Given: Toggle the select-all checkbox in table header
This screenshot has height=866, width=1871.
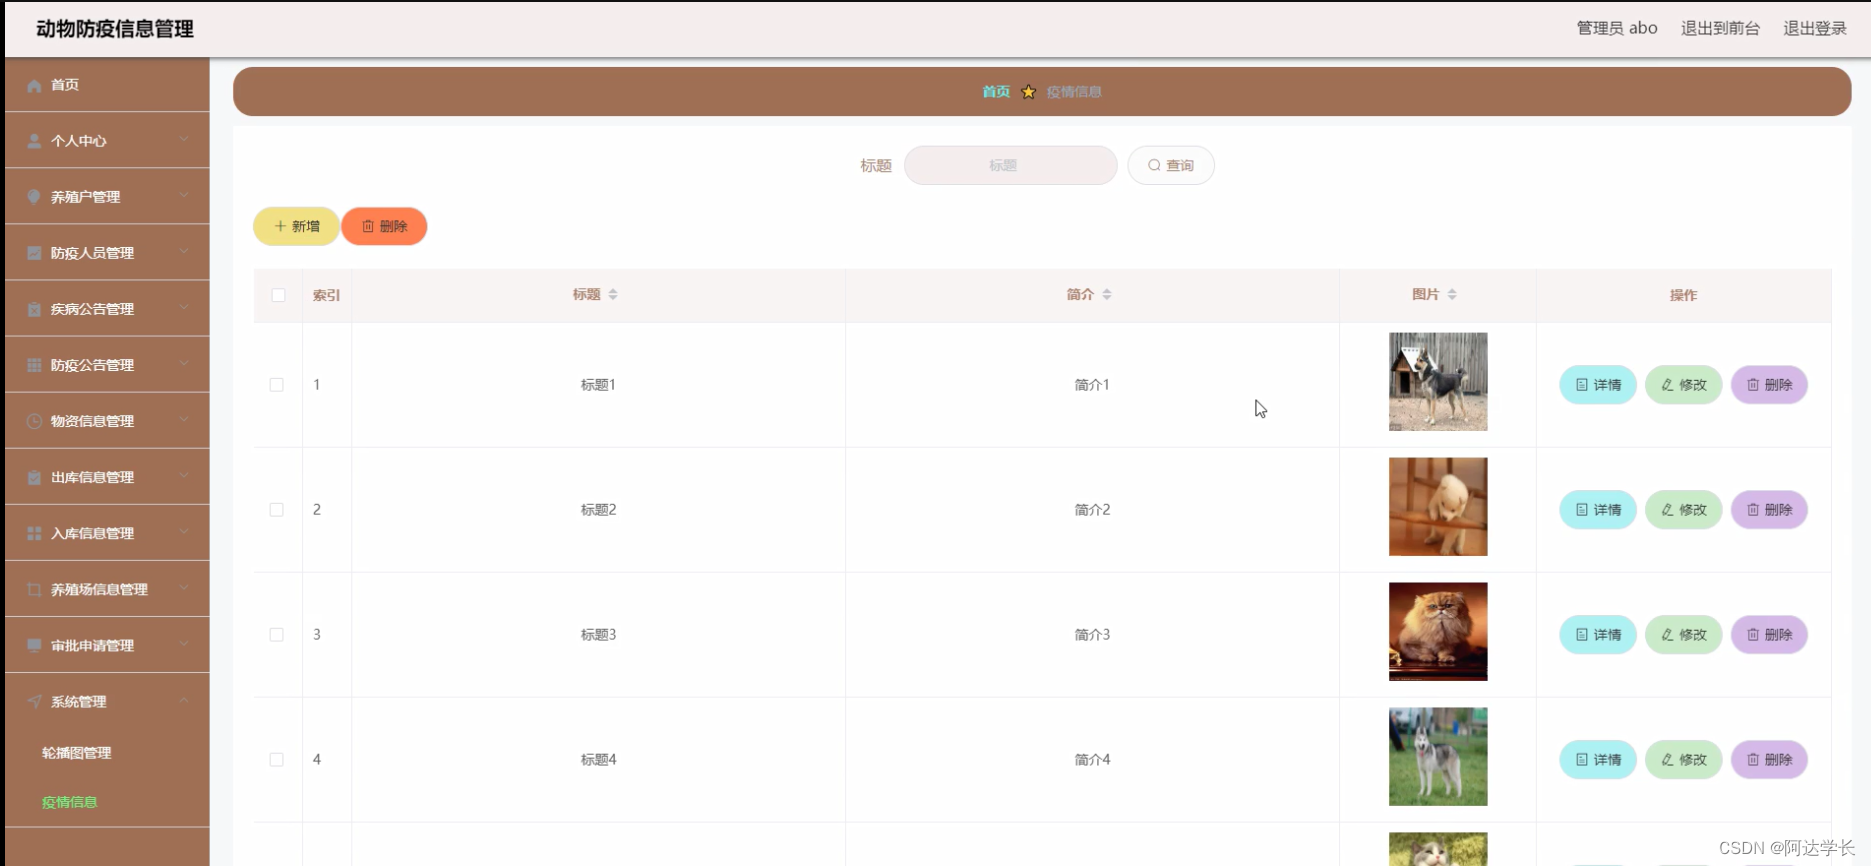Looking at the screenshot, I should 278,295.
